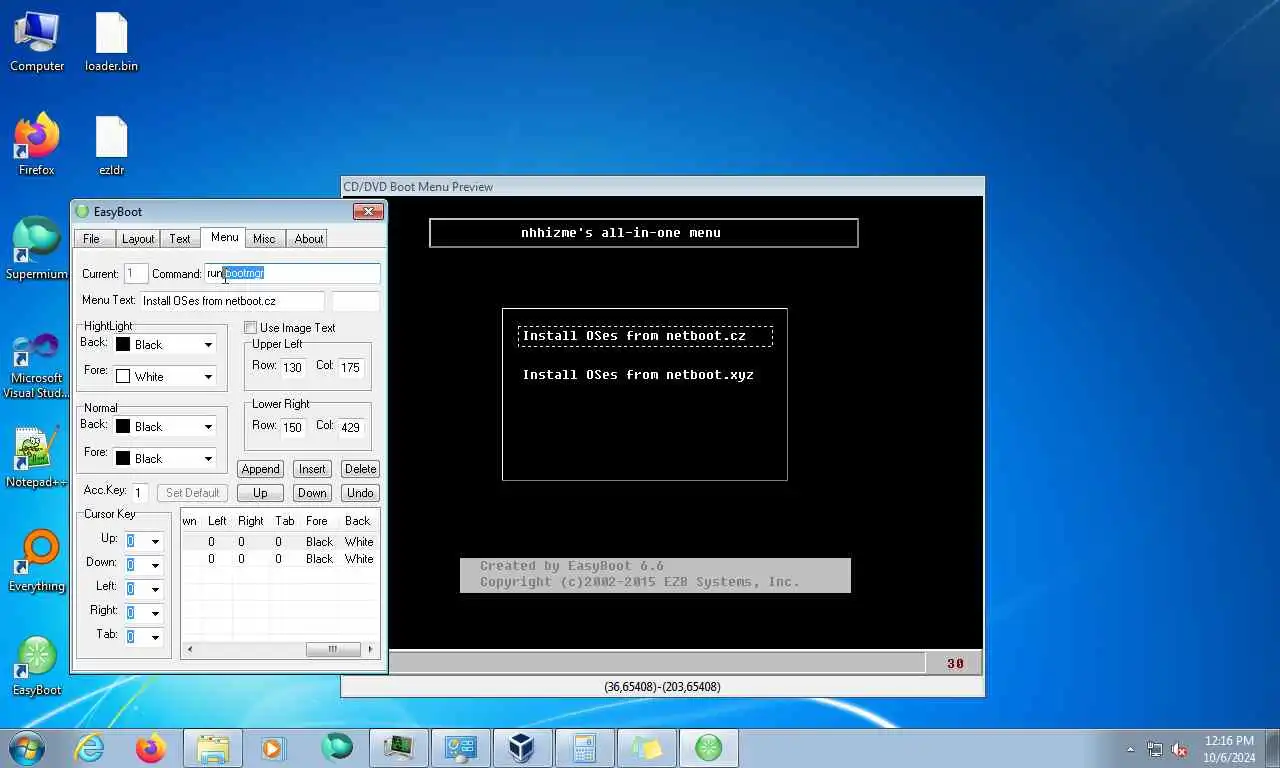
Task: Click the HightLight Back black swatch
Action: pyautogui.click(x=123, y=344)
